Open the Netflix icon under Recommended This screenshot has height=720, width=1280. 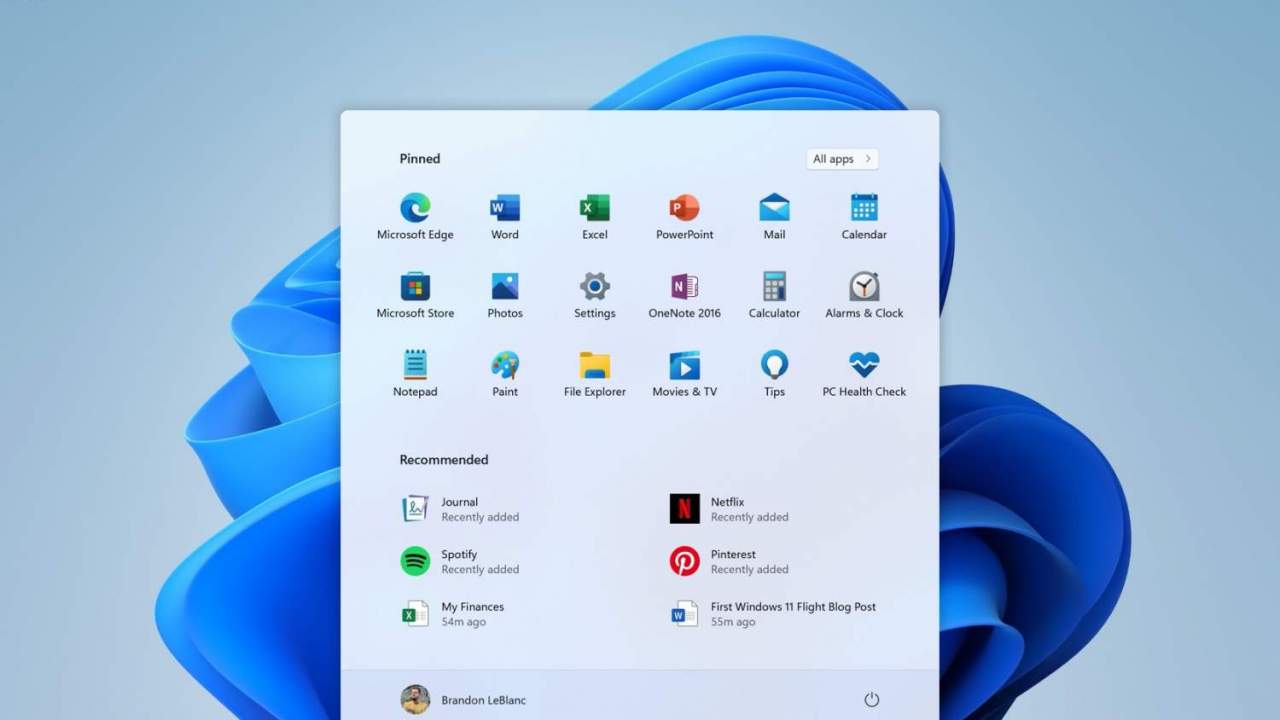point(685,509)
